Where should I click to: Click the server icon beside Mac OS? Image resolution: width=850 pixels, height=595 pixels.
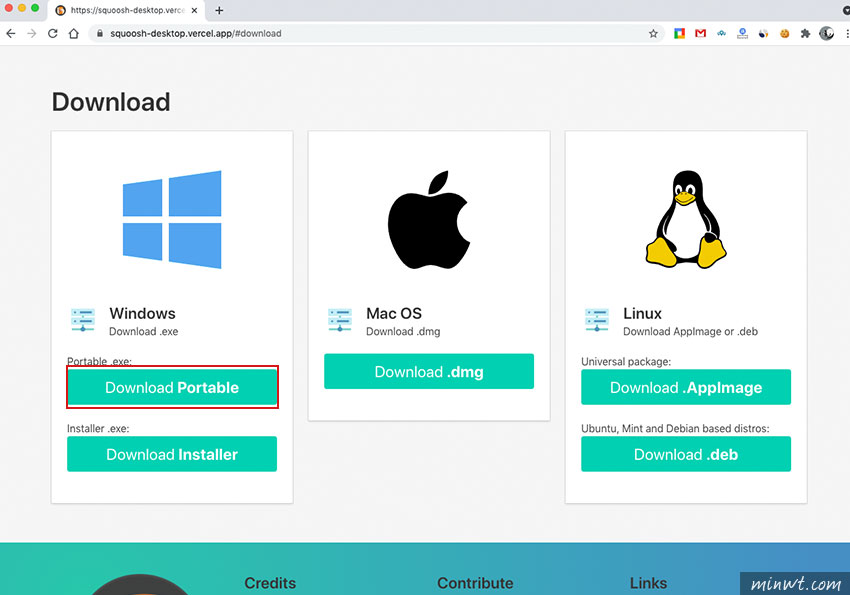340,320
